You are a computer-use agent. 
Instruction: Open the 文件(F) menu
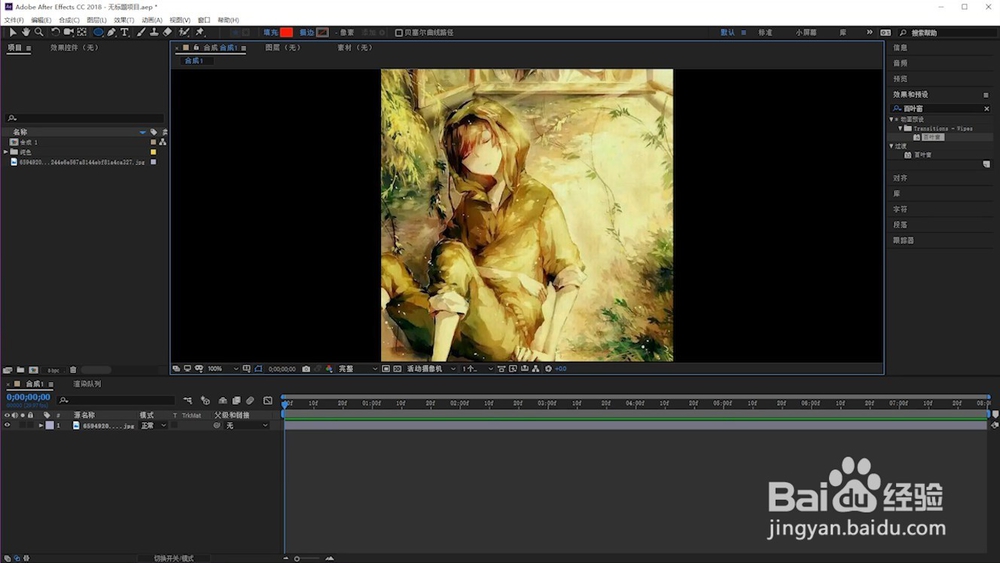pos(13,20)
